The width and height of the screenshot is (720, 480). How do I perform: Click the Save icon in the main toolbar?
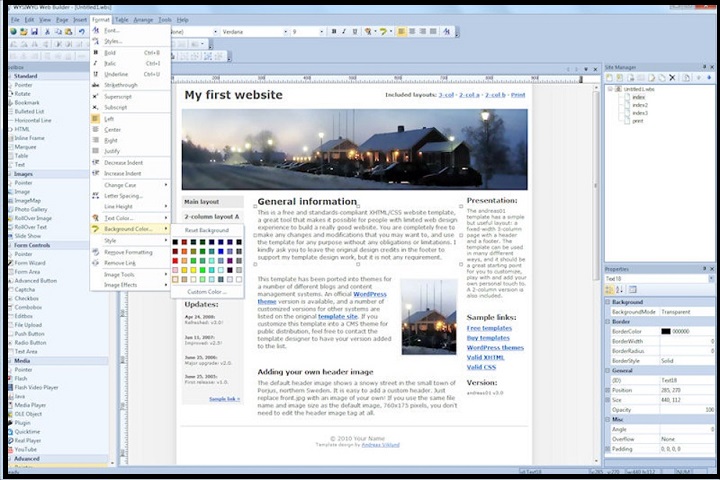pyautogui.click(x=34, y=32)
